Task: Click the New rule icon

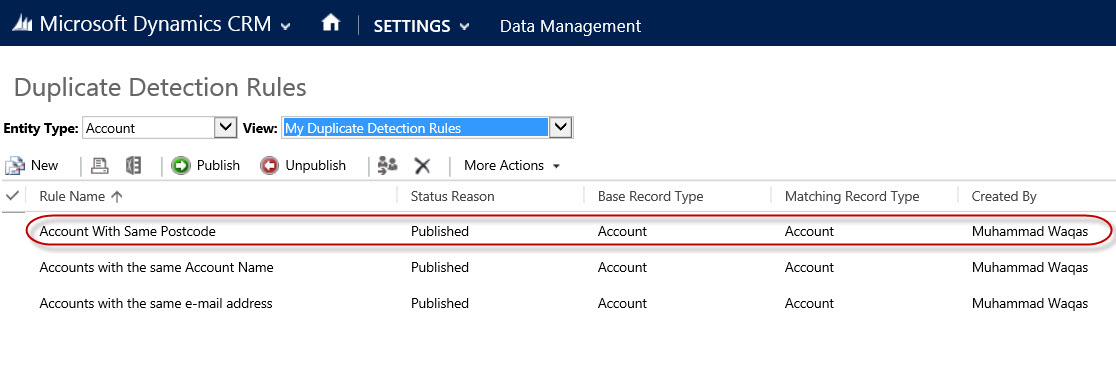Action: click(15, 166)
